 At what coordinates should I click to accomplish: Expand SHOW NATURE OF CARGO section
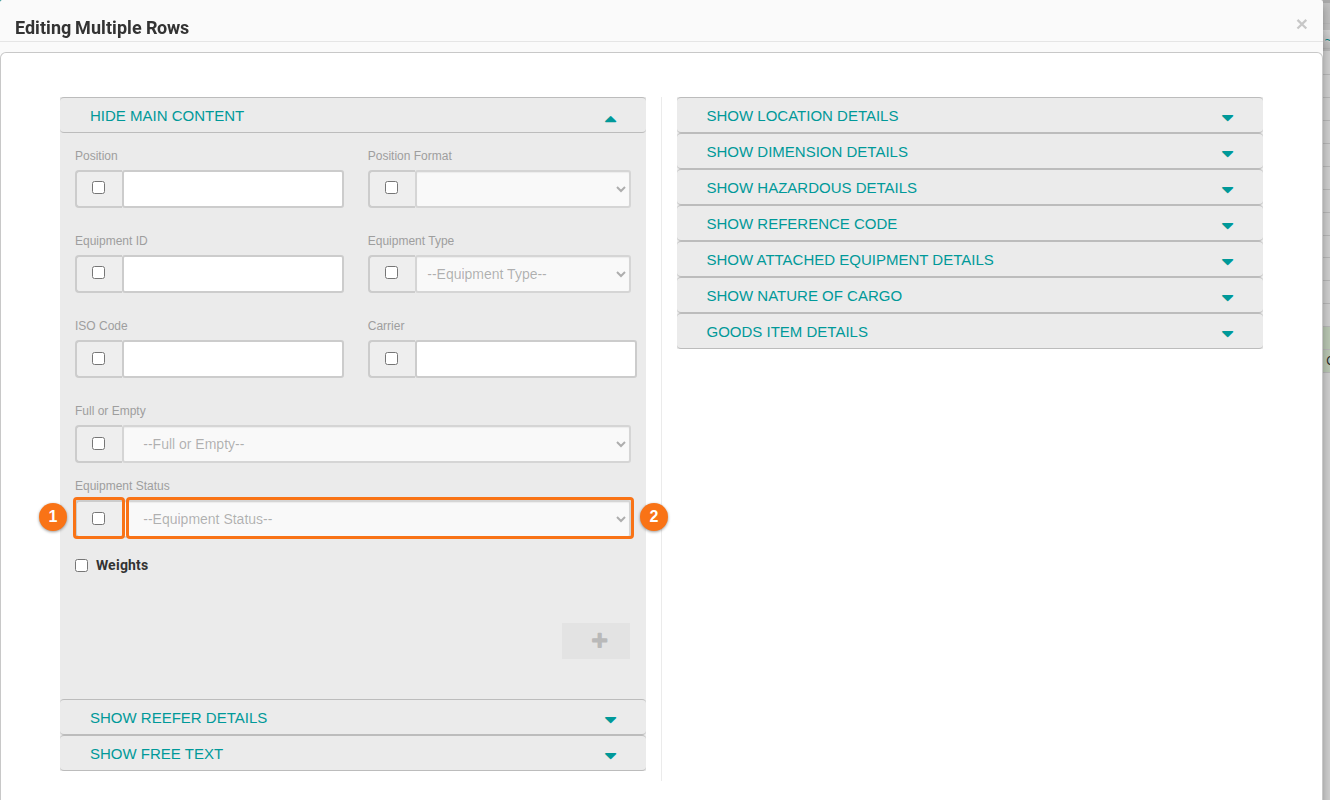pos(970,296)
